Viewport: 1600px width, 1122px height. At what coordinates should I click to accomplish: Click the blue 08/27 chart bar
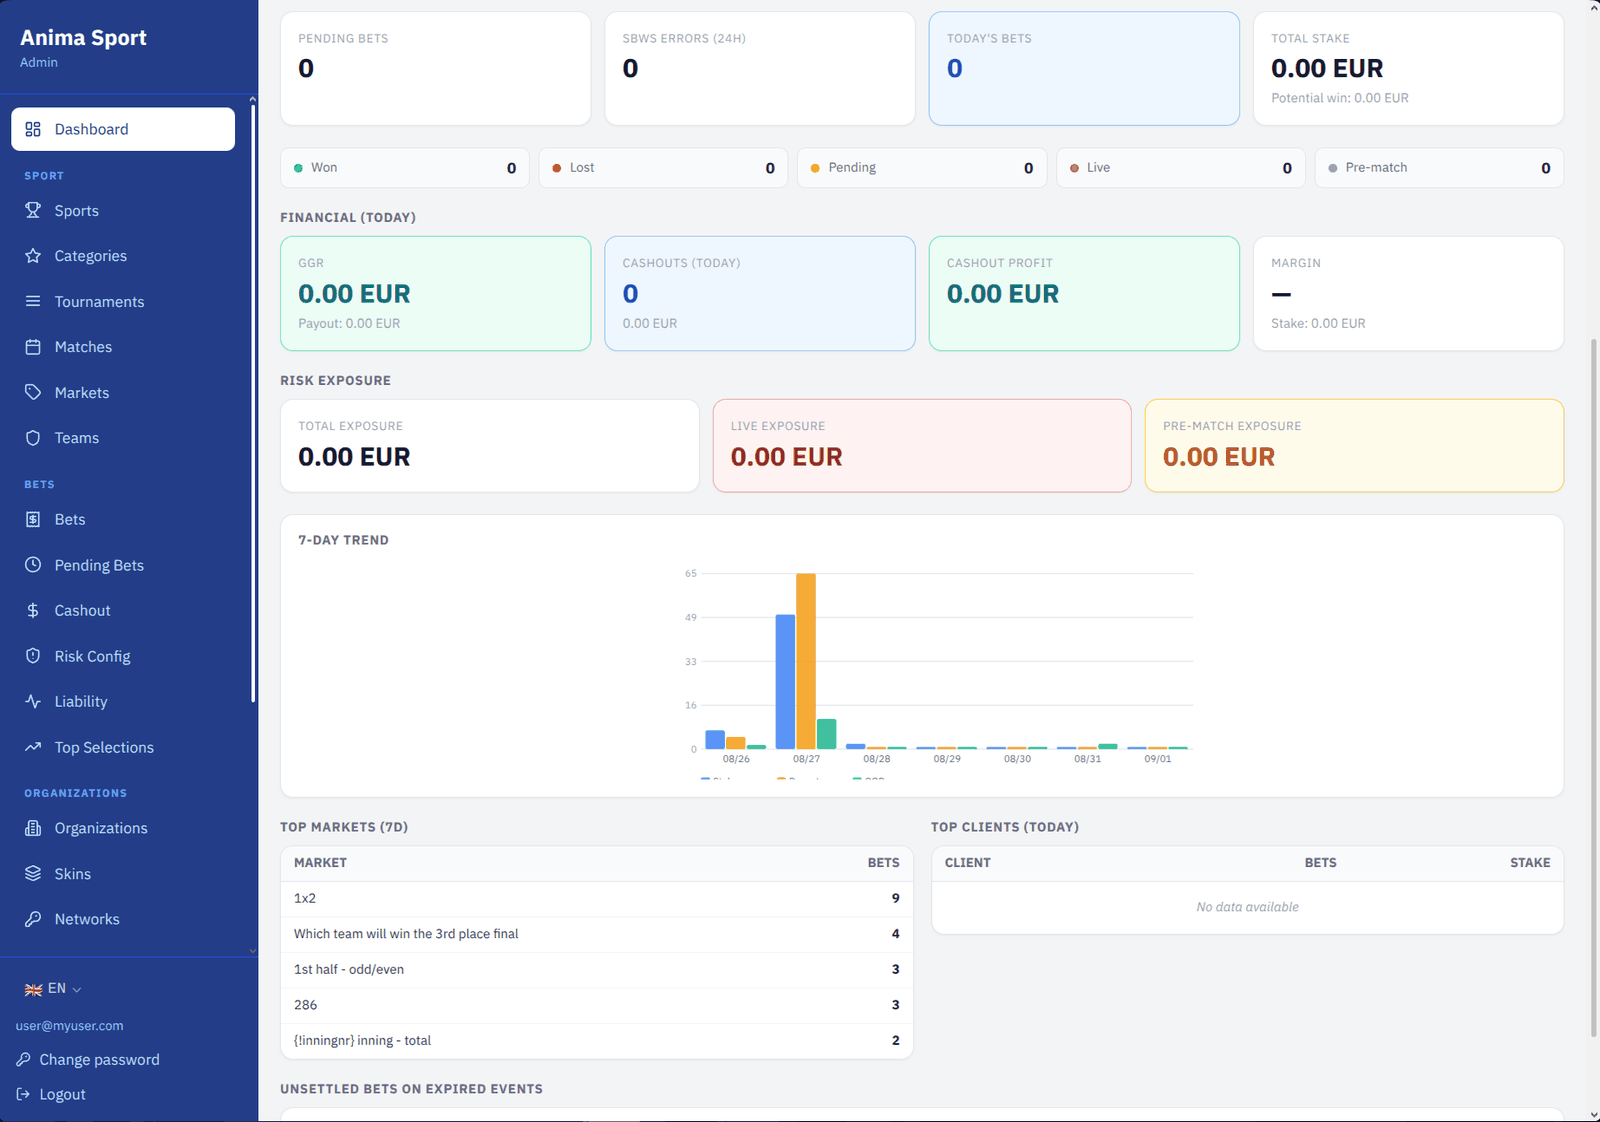pos(785,682)
